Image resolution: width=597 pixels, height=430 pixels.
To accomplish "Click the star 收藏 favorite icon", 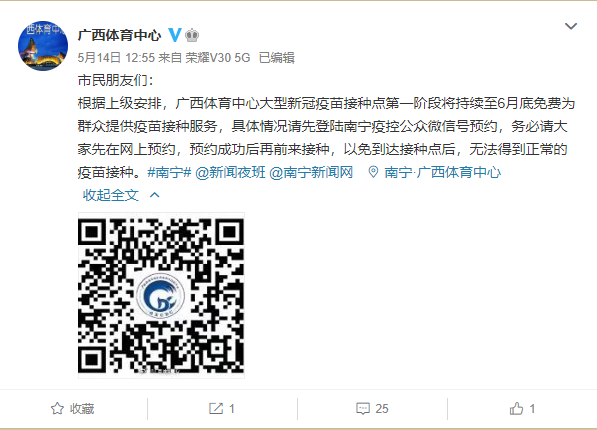I will 57,408.
